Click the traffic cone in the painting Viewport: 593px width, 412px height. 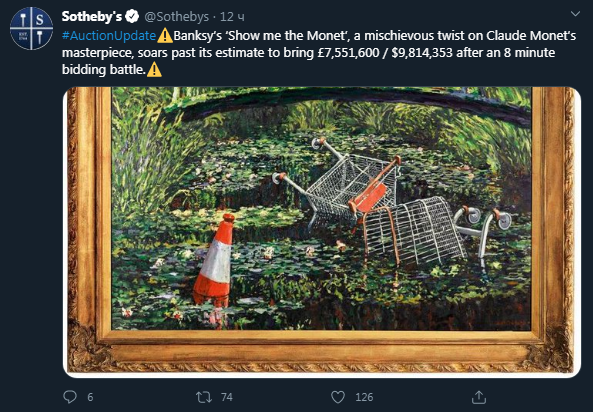[214, 260]
